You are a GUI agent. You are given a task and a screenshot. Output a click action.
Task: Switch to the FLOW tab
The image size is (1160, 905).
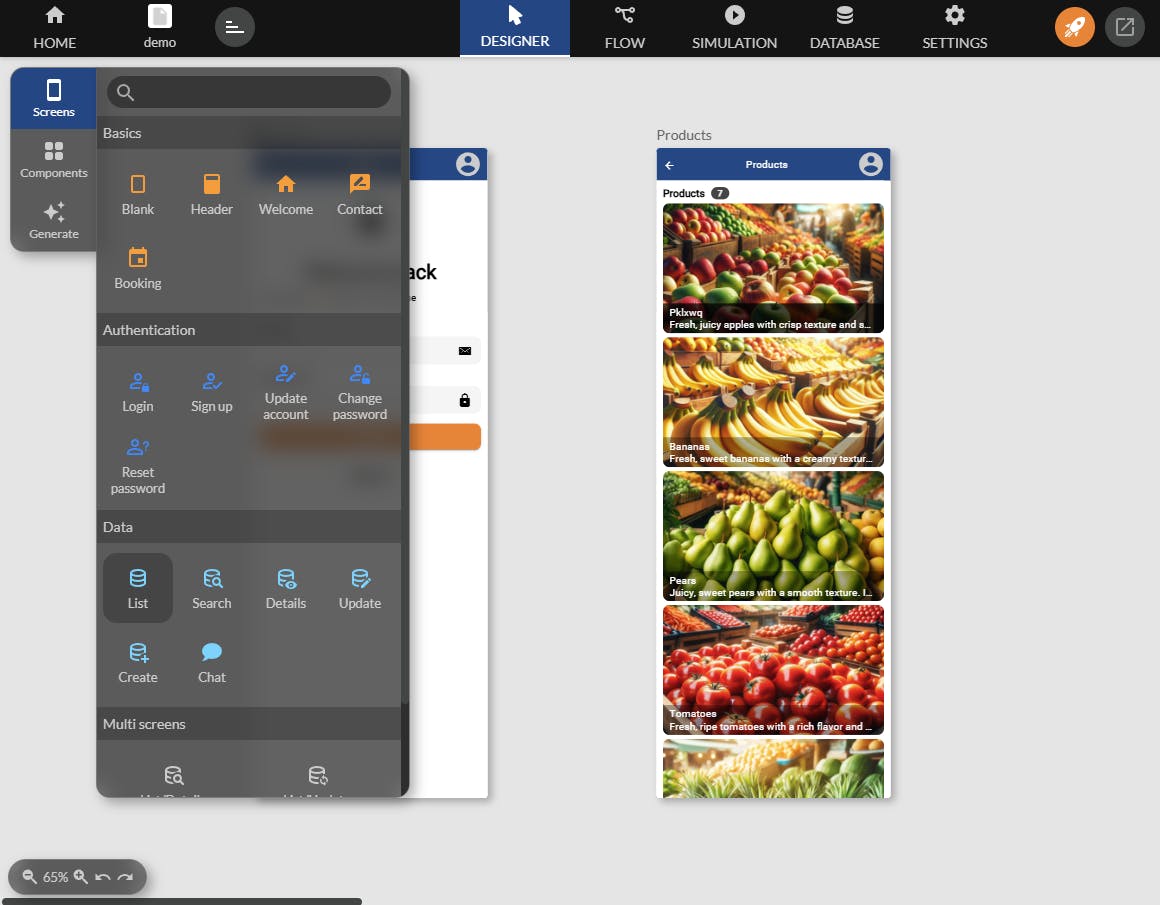(x=624, y=28)
